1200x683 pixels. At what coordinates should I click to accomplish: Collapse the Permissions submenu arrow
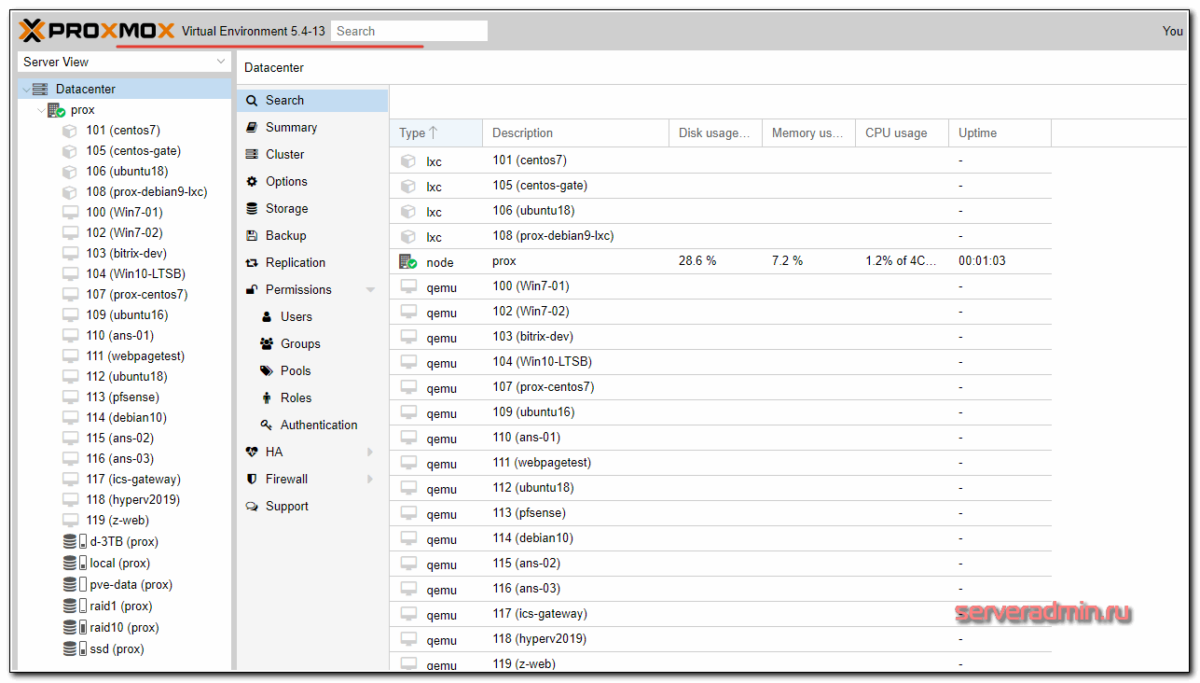coord(371,290)
